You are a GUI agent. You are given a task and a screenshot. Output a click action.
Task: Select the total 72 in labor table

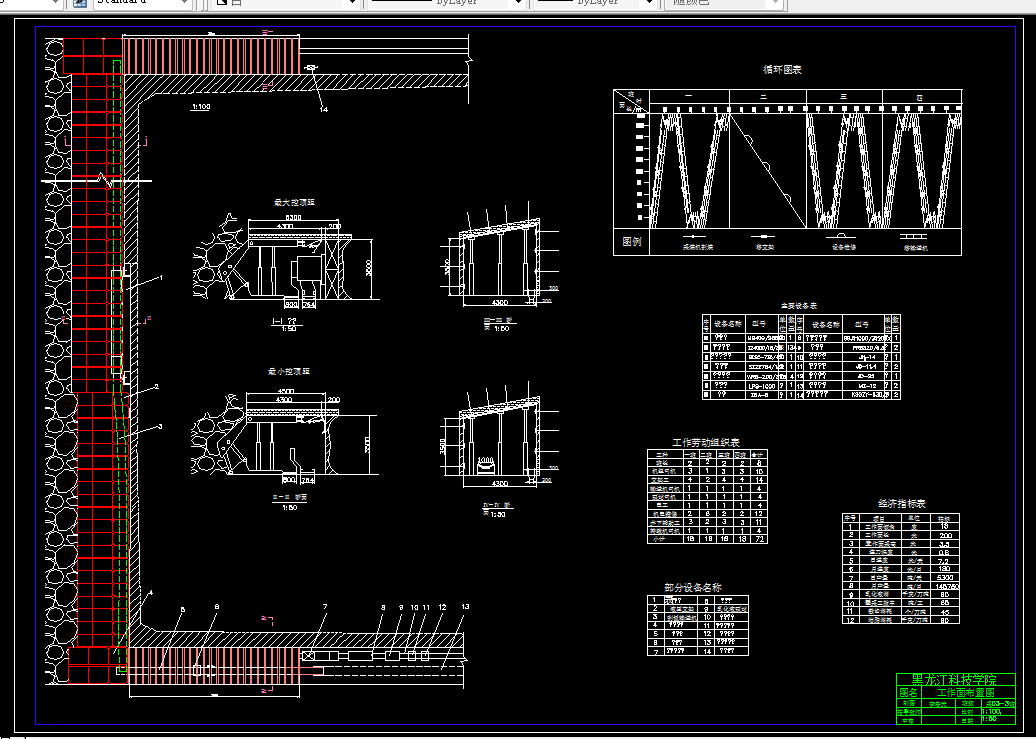click(759, 539)
